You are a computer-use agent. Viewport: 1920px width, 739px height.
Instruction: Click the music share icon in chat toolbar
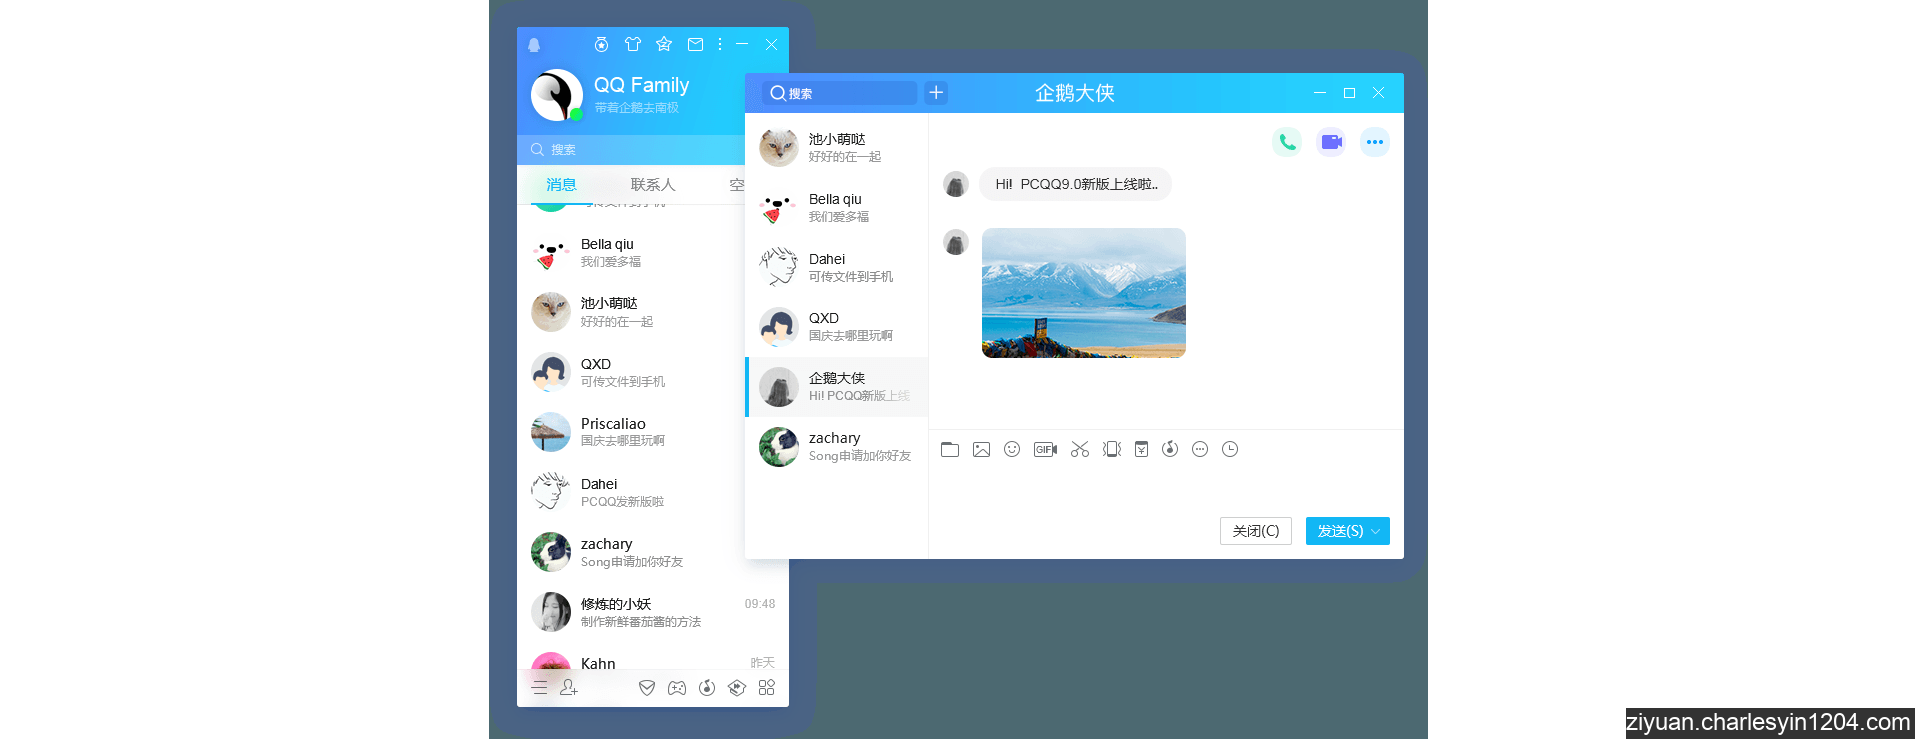1170,449
